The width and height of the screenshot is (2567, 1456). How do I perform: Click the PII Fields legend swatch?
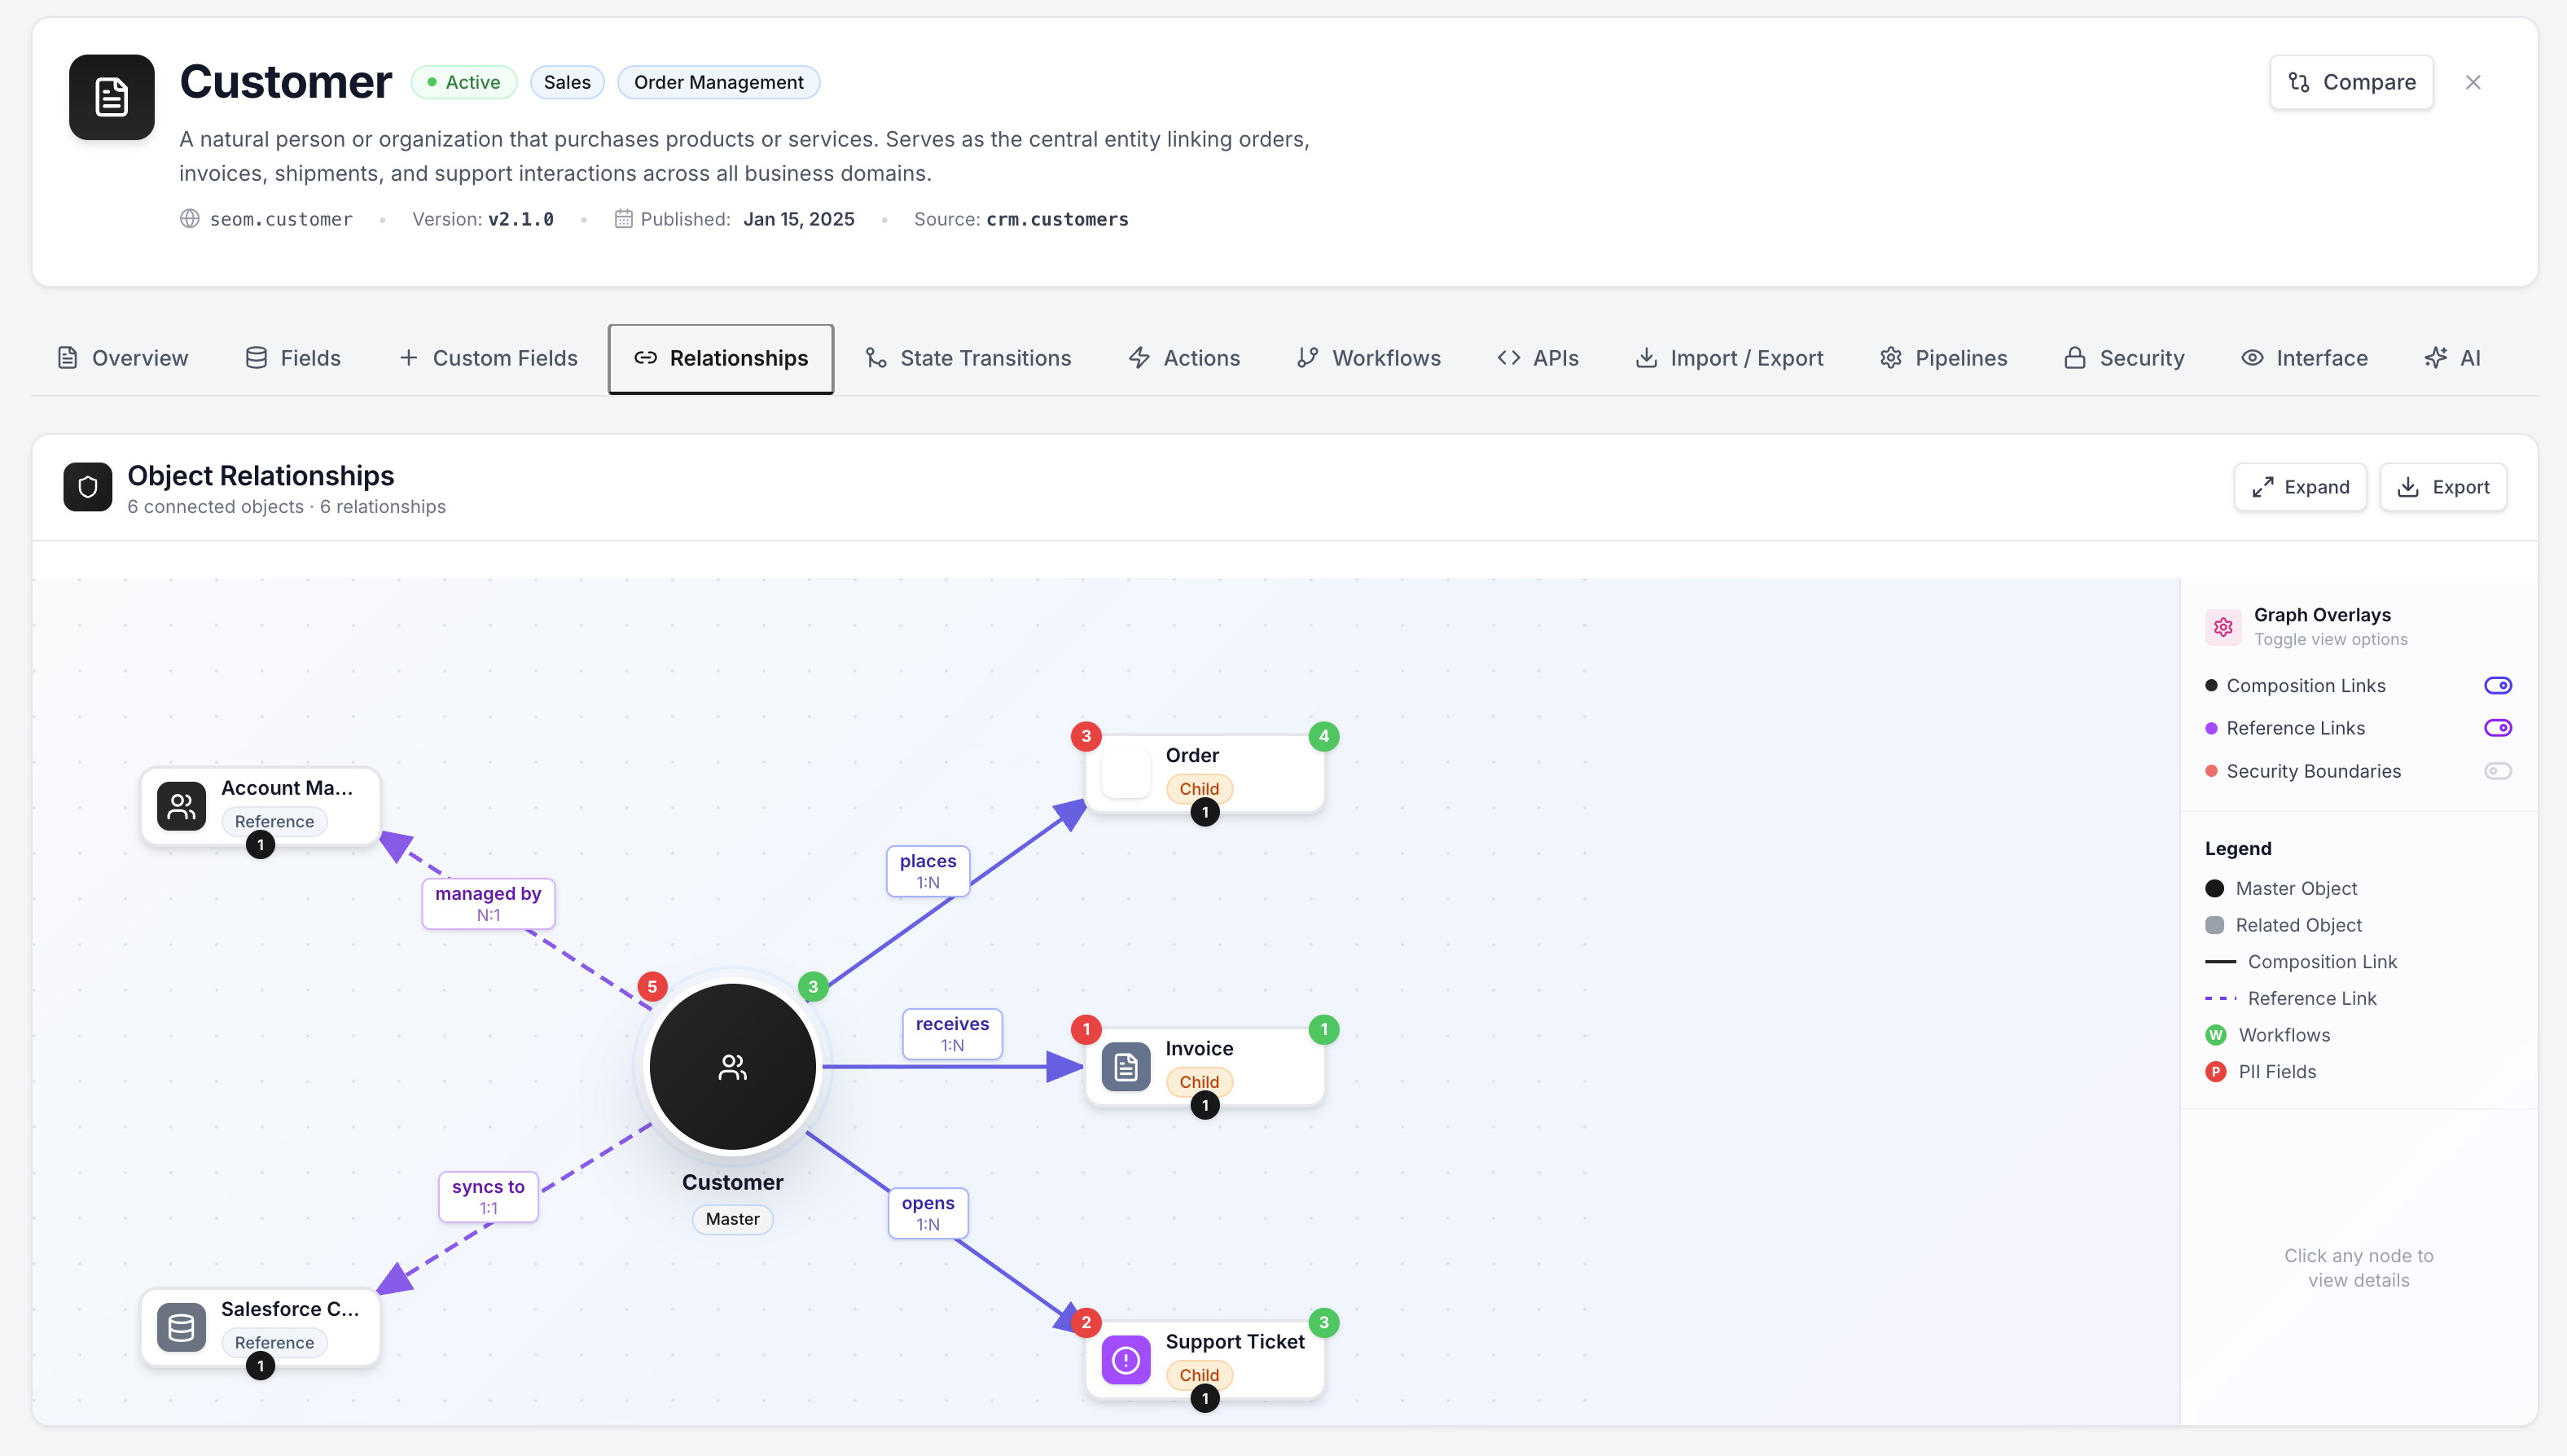(x=2215, y=1071)
